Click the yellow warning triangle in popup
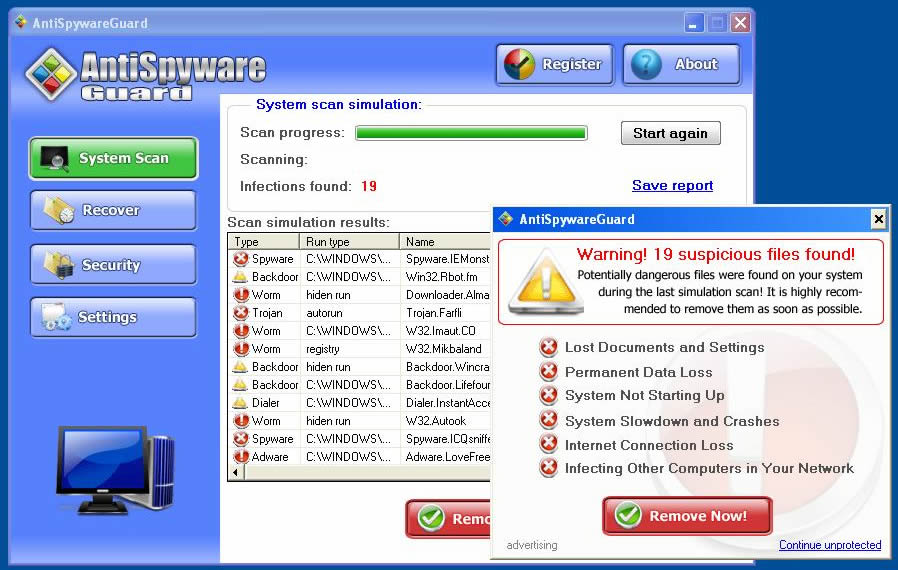Viewport: 898px width, 570px height. [x=546, y=282]
